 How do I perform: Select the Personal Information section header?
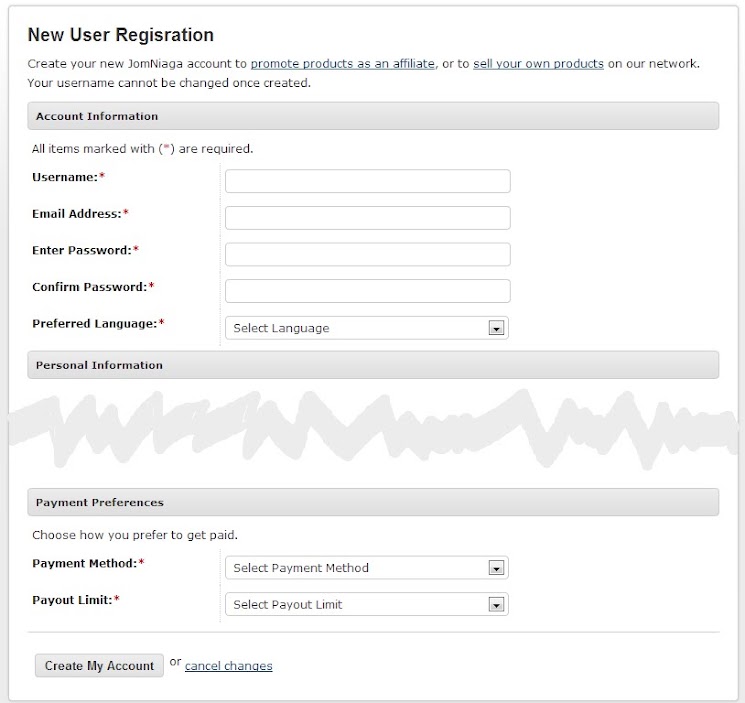pyautogui.click(x=372, y=365)
